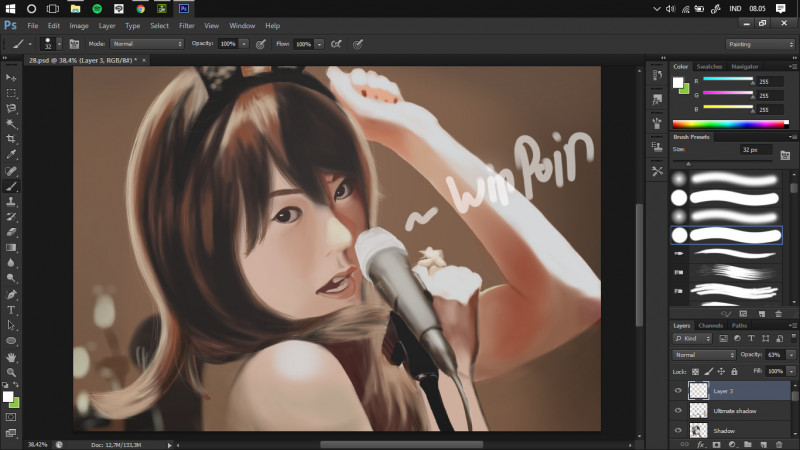Hide the Shadow layer
Viewport: 800px width, 450px height.
(x=678, y=431)
